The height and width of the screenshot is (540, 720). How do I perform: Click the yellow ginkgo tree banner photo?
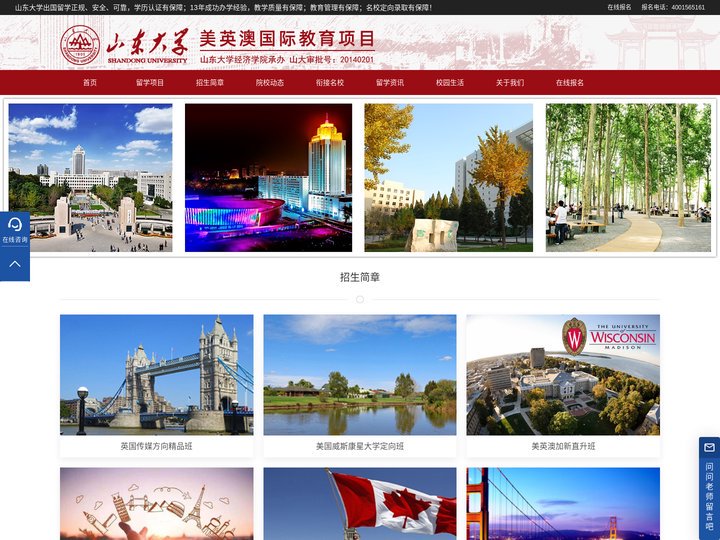tap(449, 178)
